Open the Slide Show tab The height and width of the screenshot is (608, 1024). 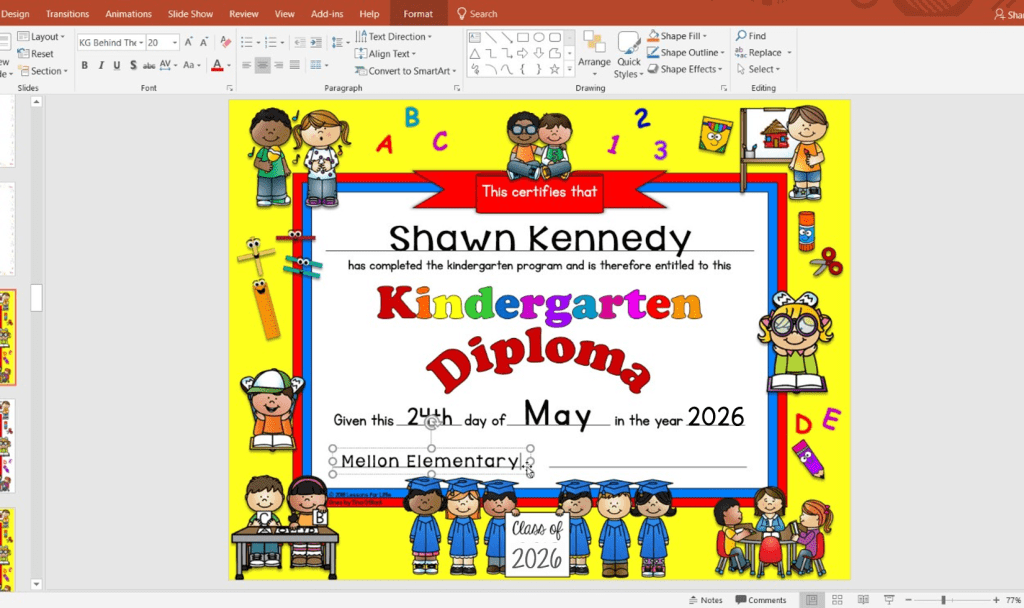[190, 14]
